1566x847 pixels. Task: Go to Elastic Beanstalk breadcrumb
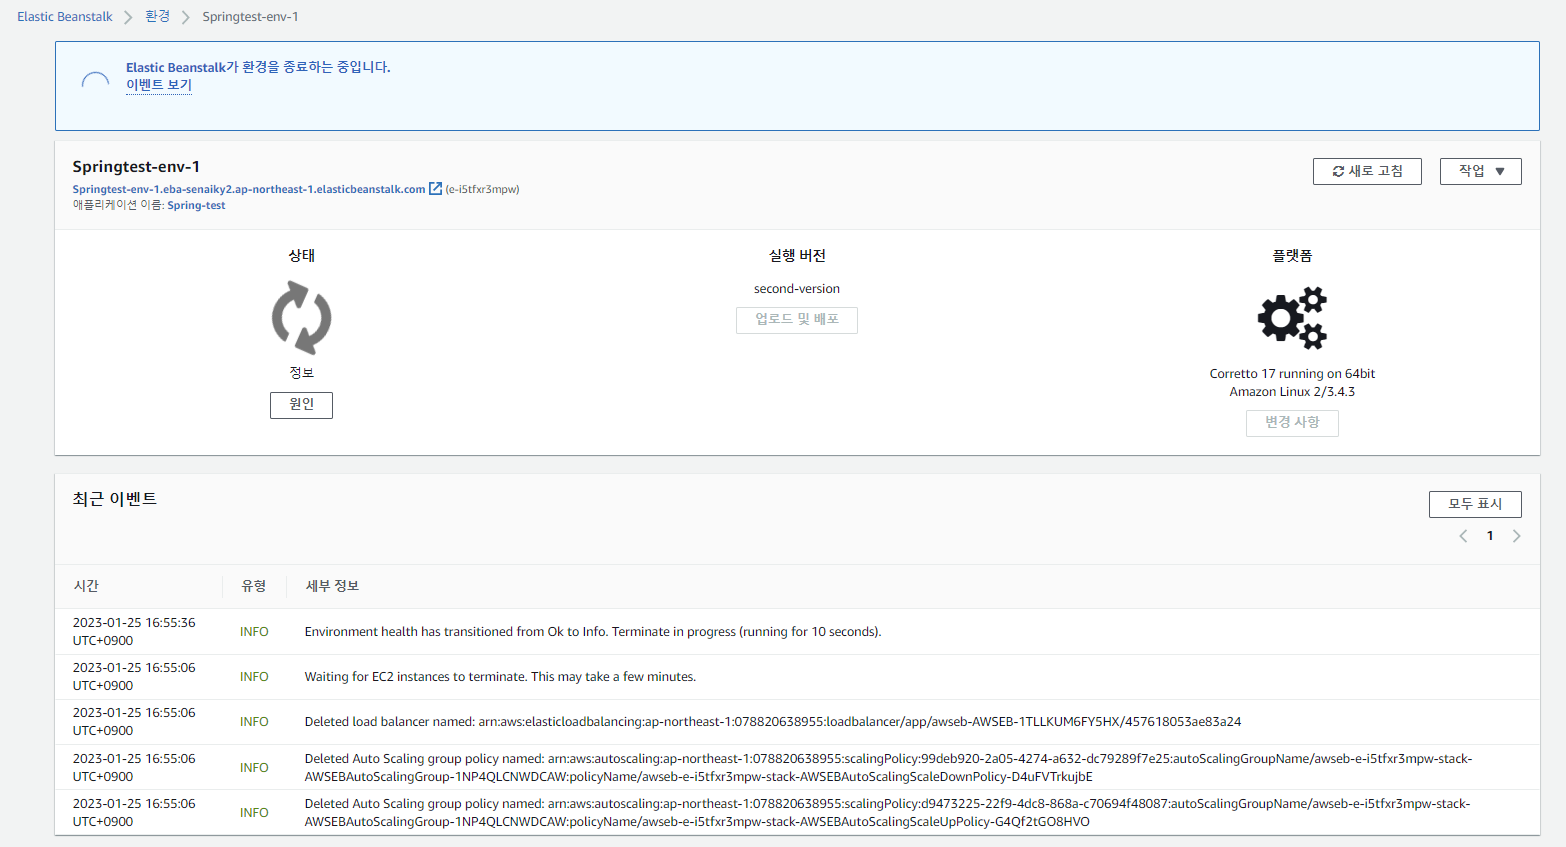click(x=65, y=17)
